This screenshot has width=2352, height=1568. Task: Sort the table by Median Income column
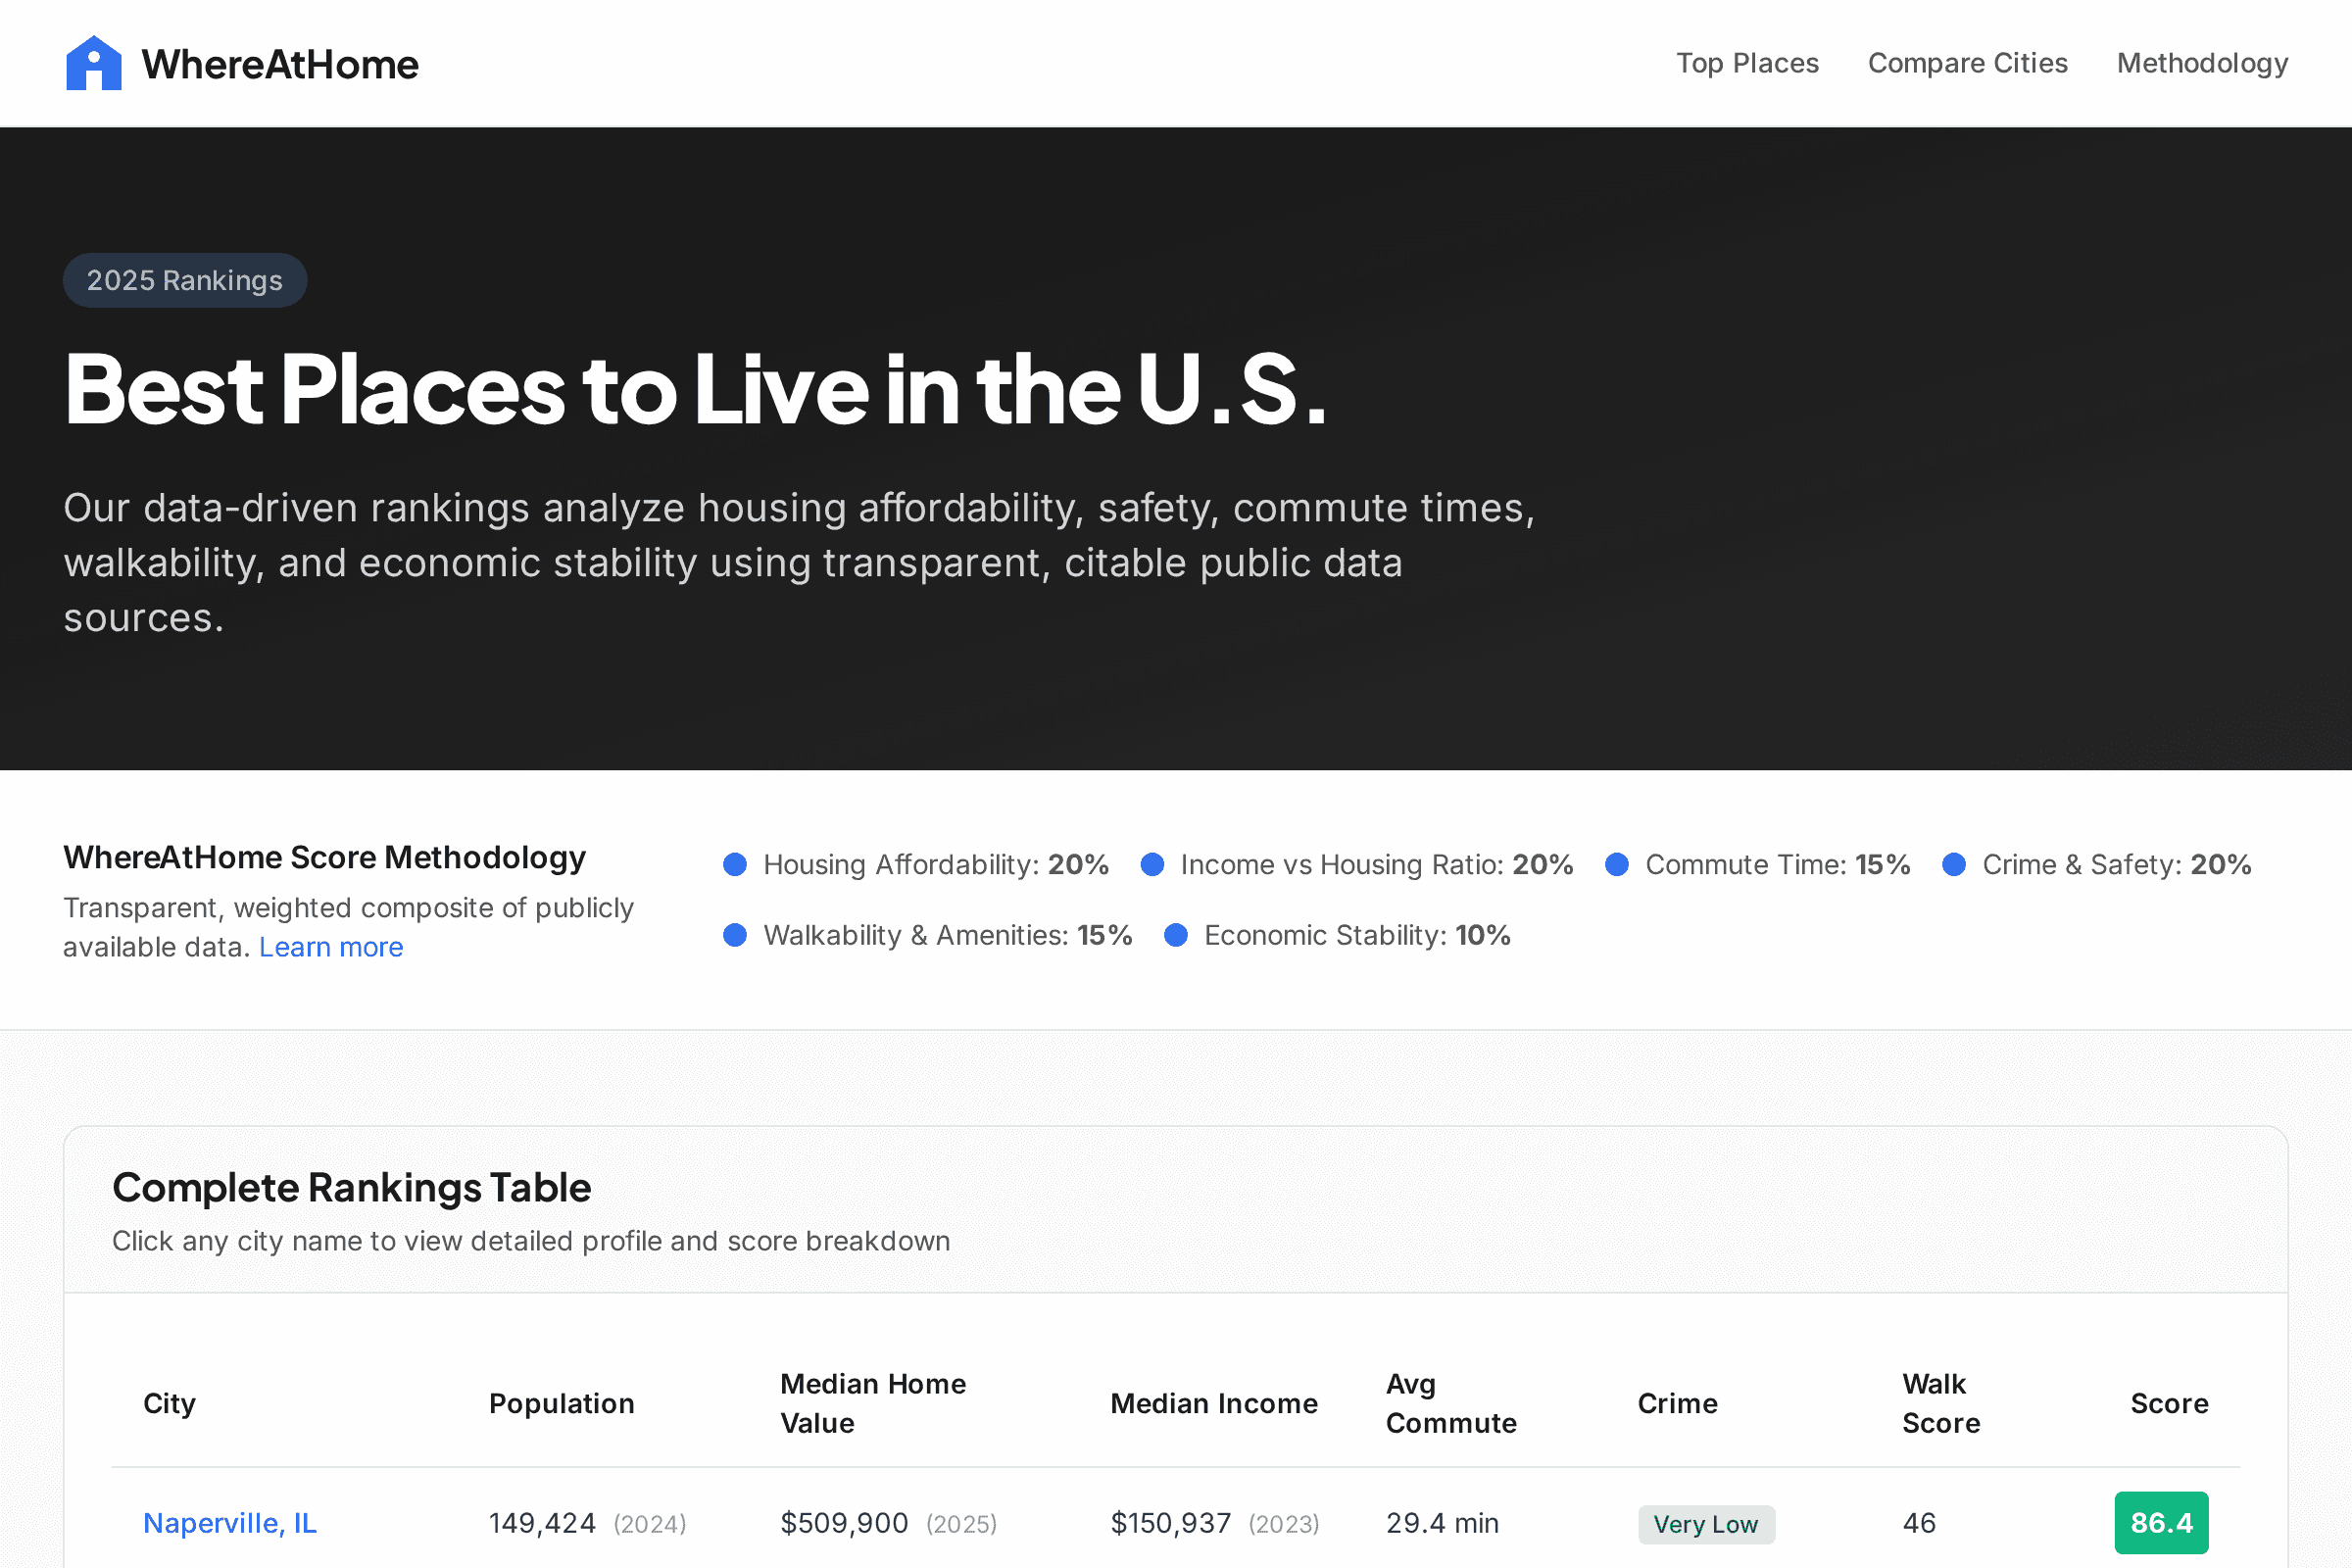1213,1403
